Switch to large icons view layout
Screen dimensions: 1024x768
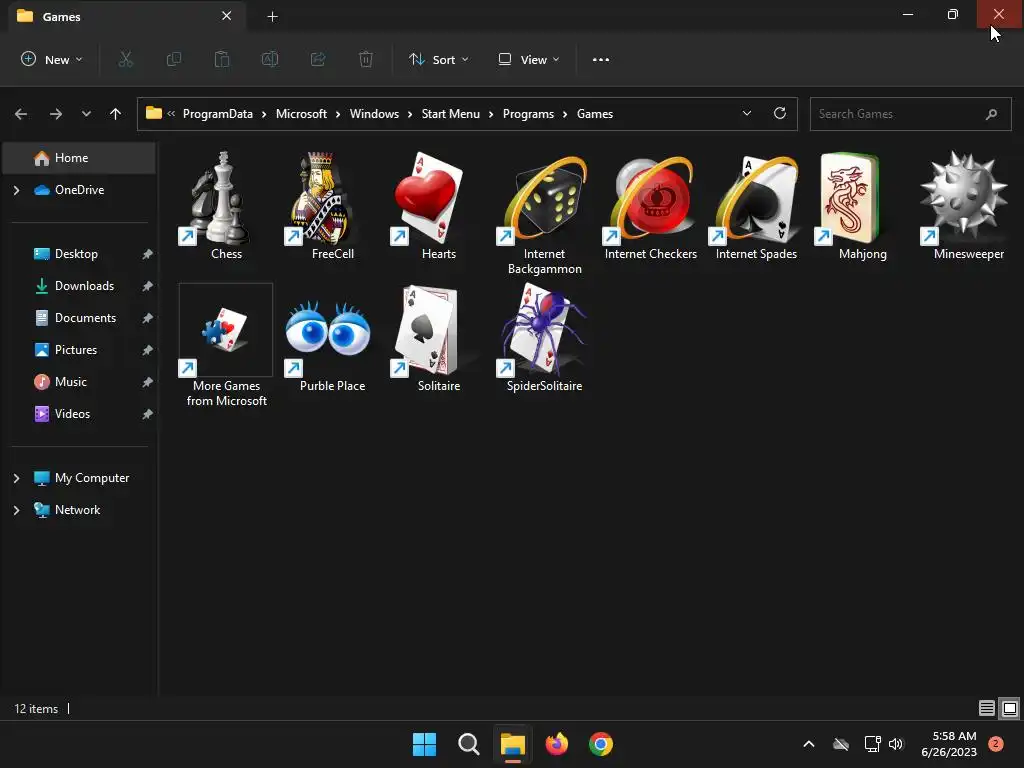[1010, 708]
